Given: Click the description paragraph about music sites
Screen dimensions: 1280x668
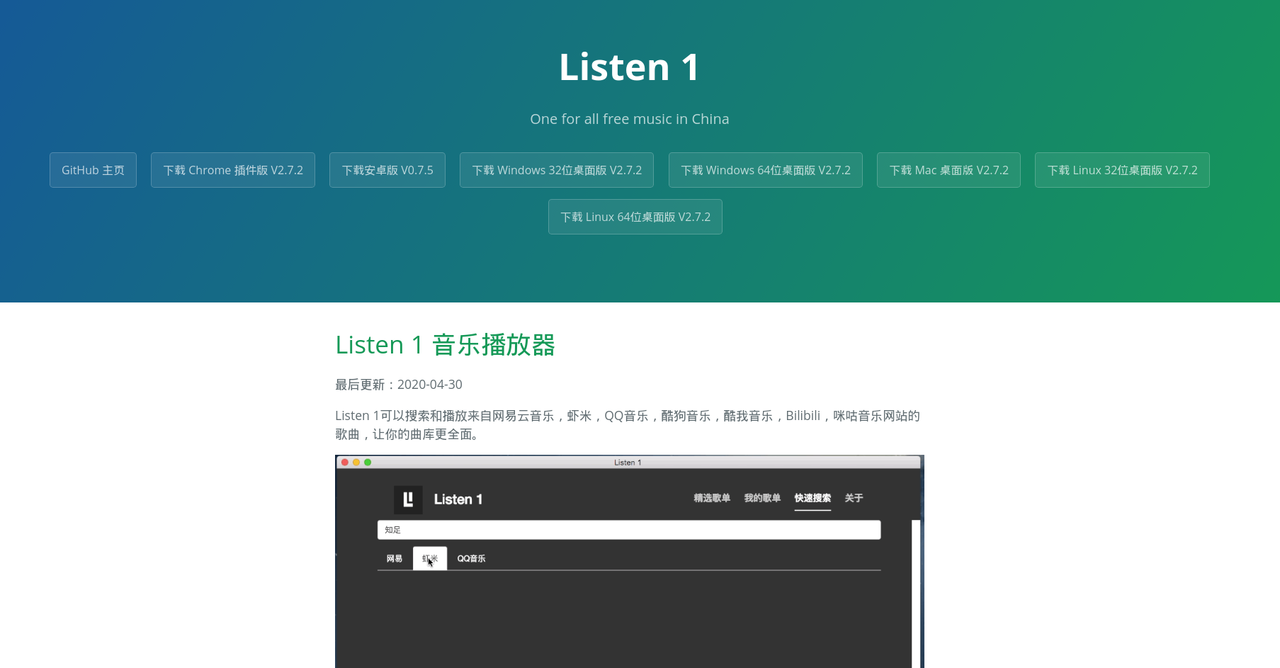Looking at the screenshot, I should (x=628, y=424).
